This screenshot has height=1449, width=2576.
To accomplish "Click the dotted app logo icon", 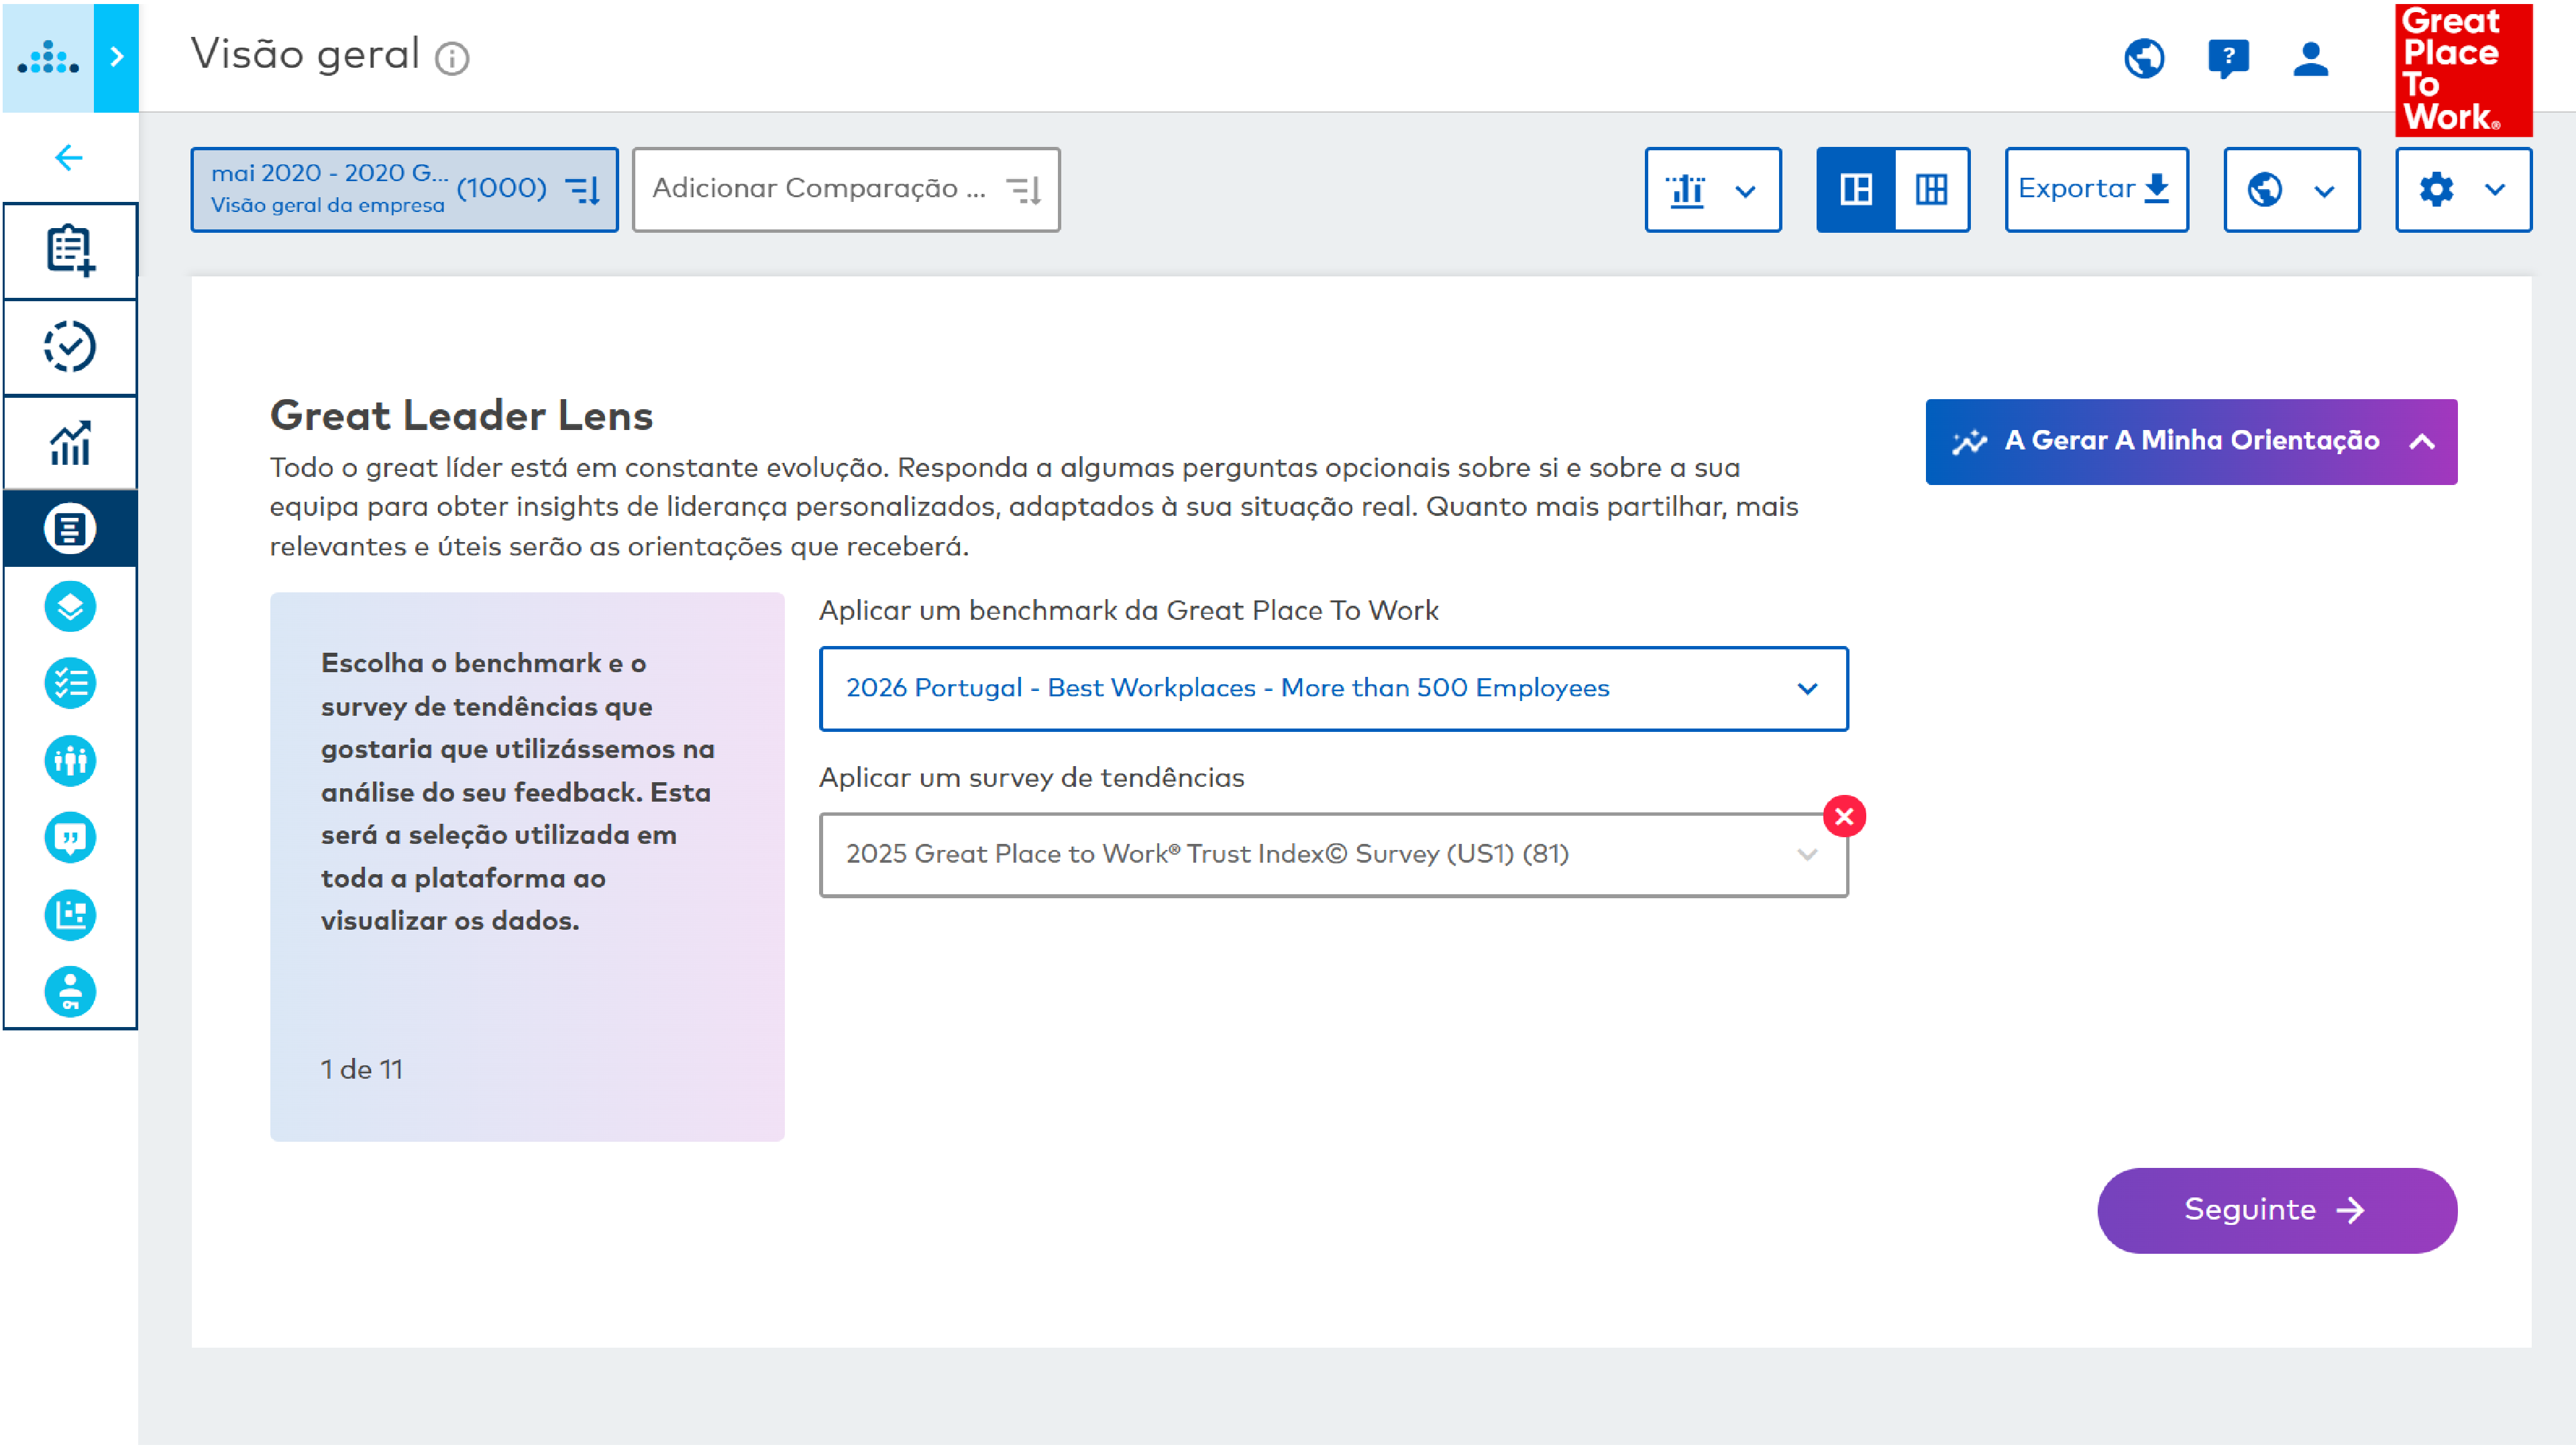I will (47, 58).
